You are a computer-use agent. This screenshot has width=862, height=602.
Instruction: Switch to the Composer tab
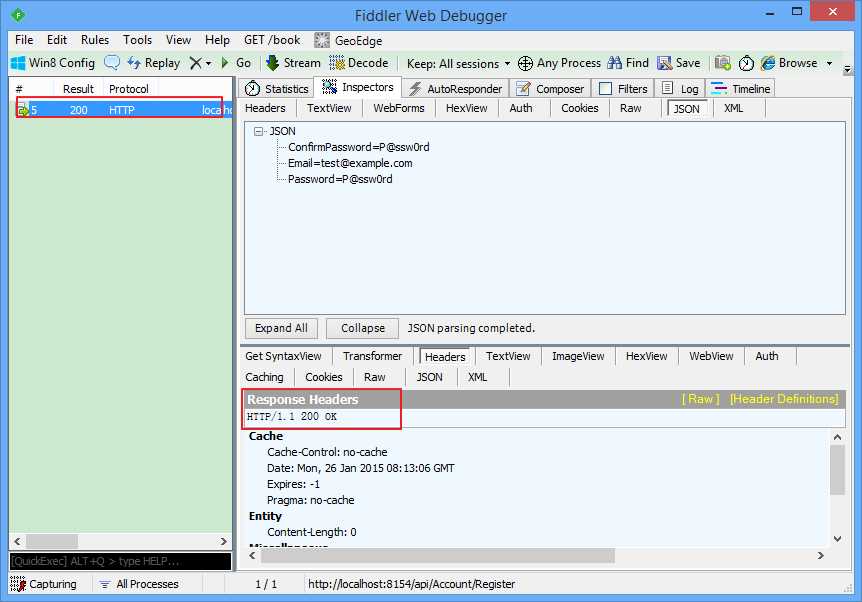point(550,89)
